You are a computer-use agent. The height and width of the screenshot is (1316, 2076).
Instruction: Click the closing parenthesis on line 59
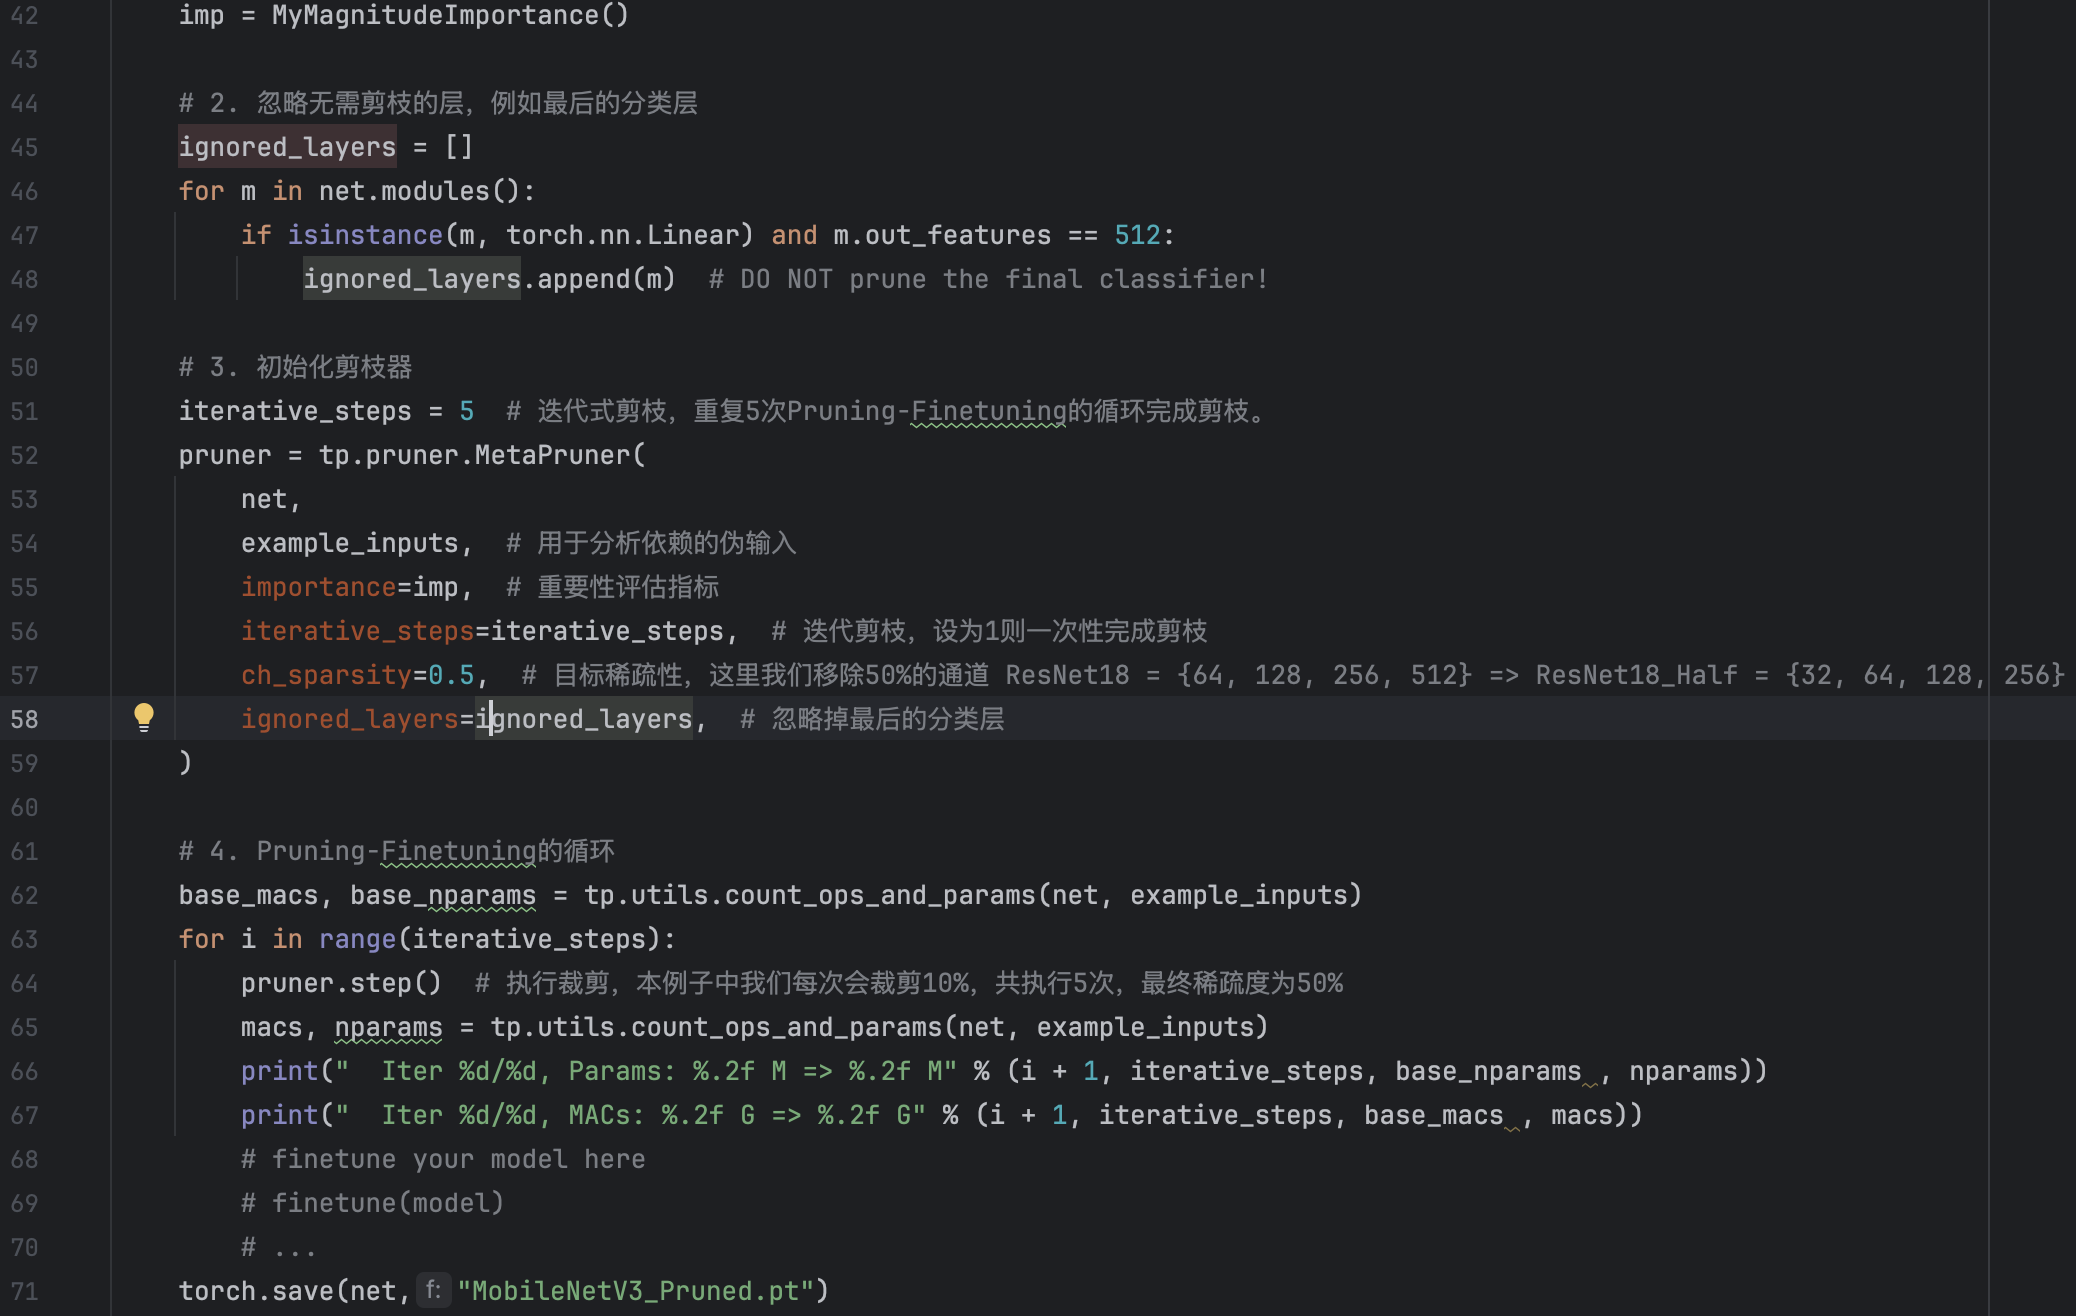point(185,763)
